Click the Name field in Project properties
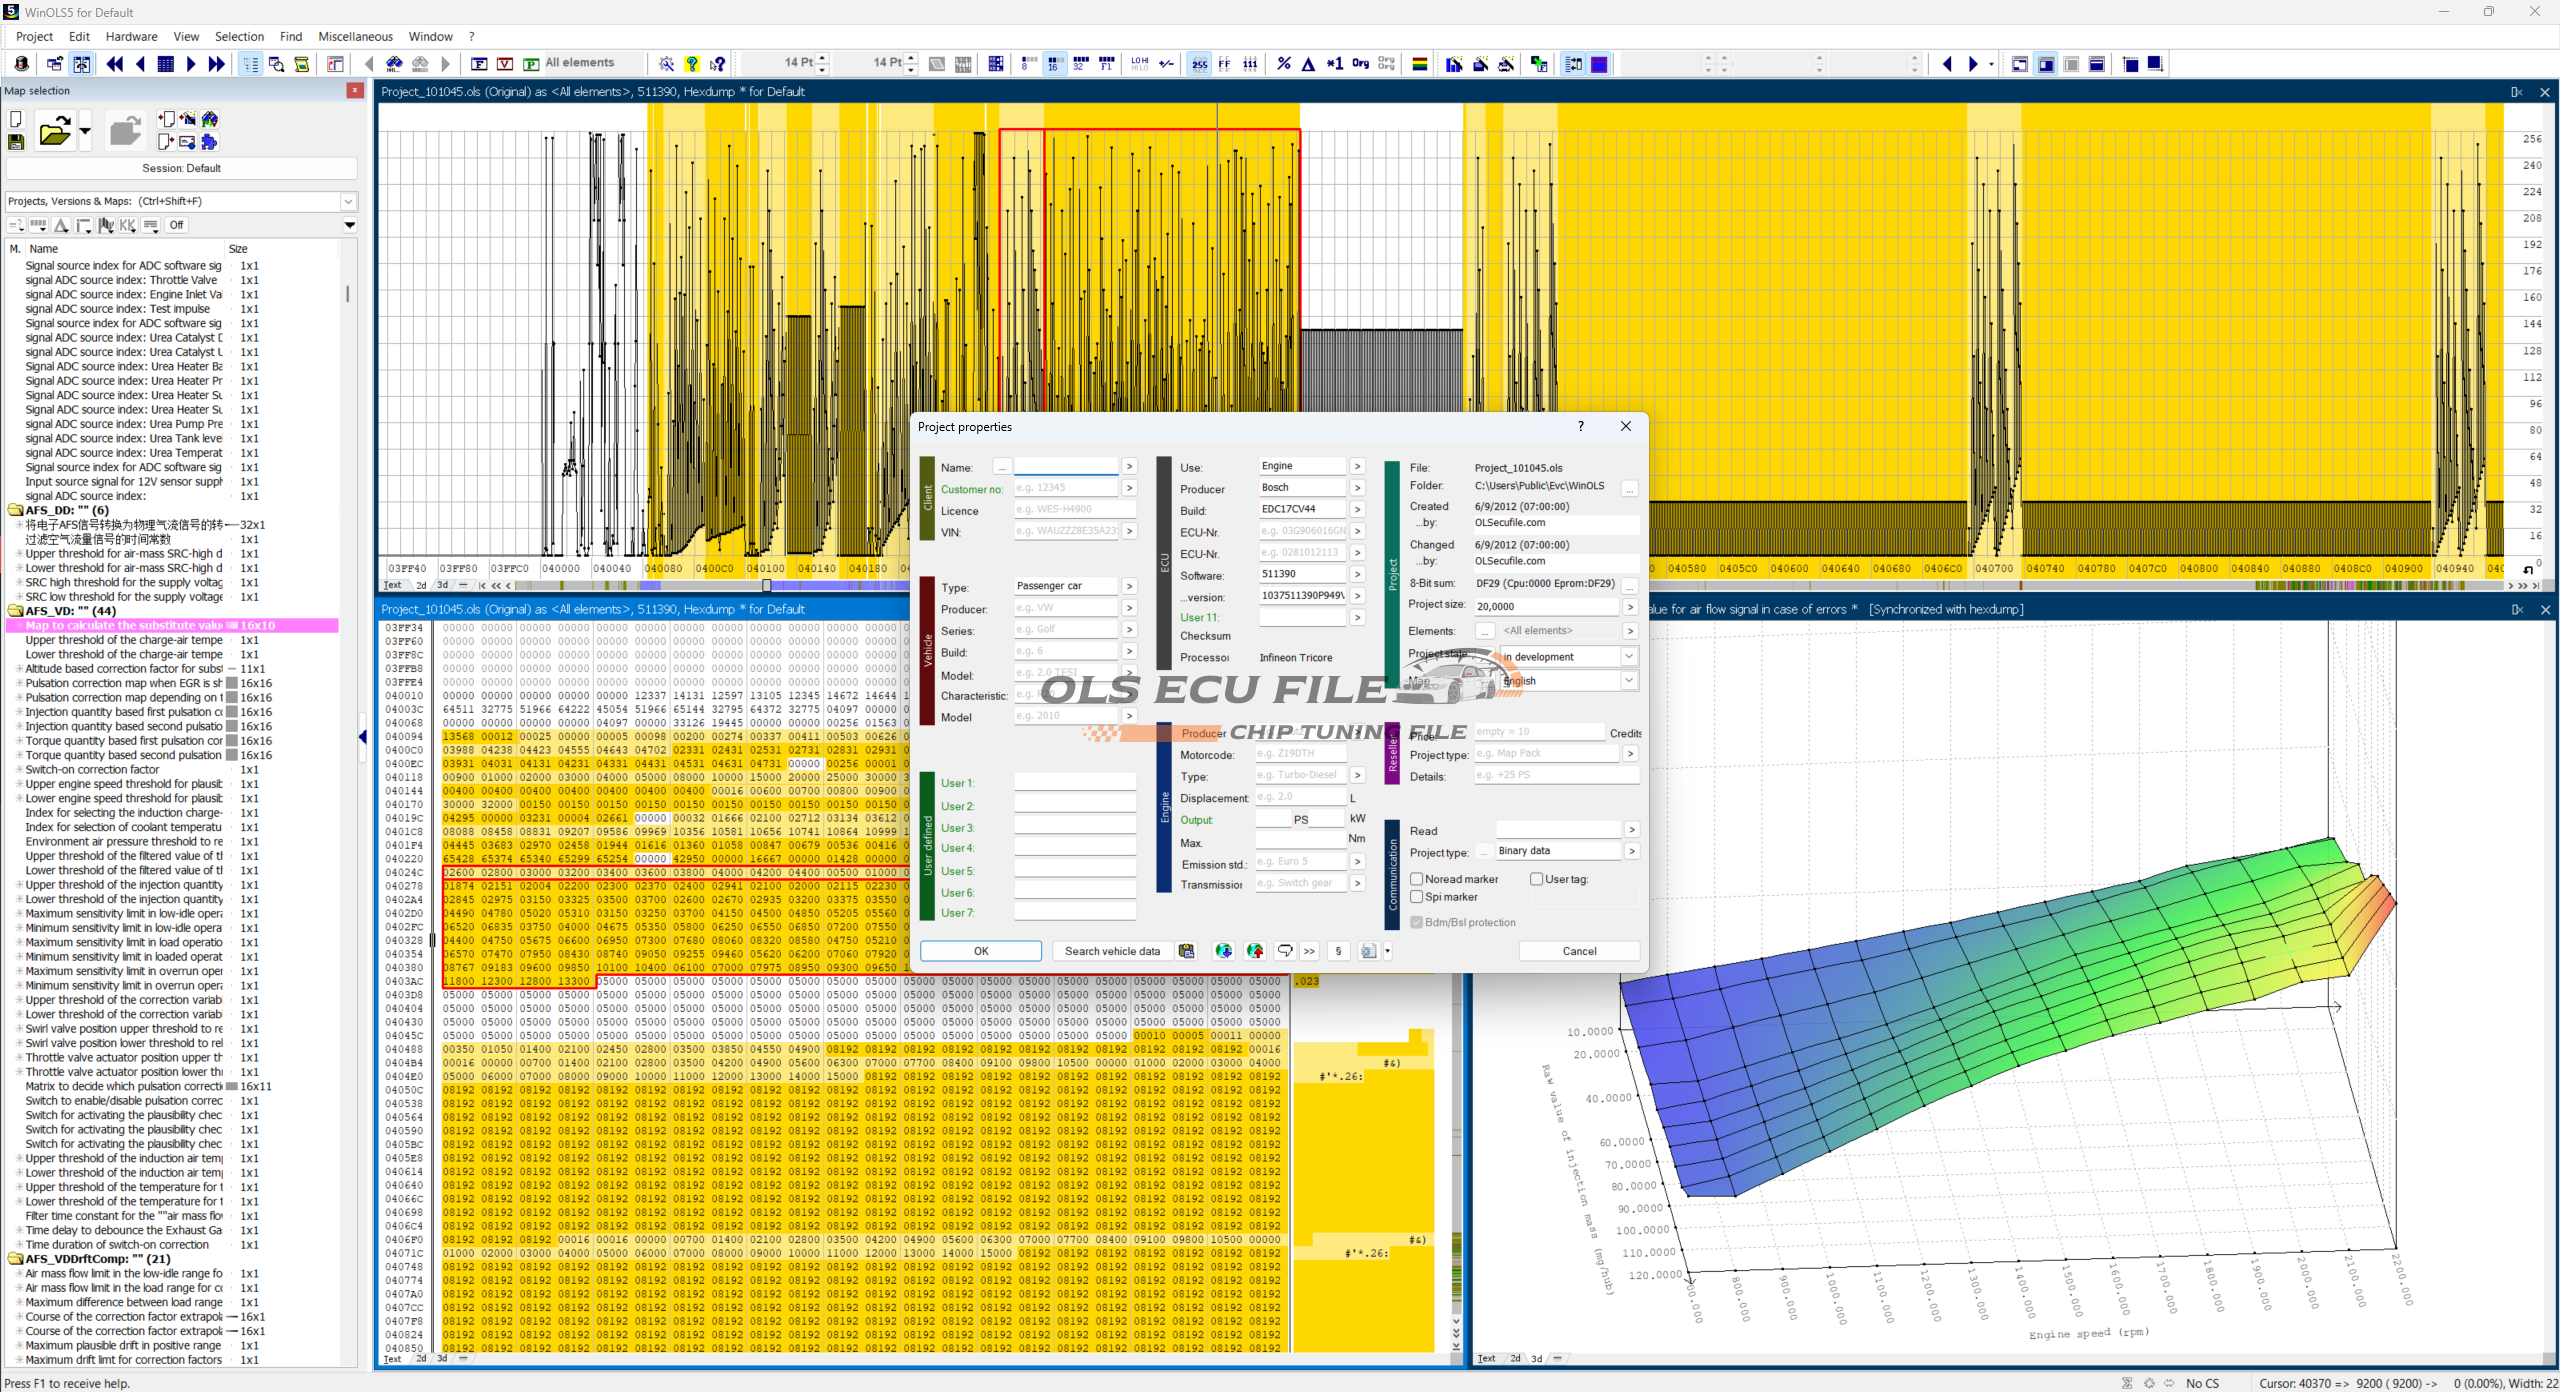This screenshot has height=1392, width=2560. tap(1065, 467)
